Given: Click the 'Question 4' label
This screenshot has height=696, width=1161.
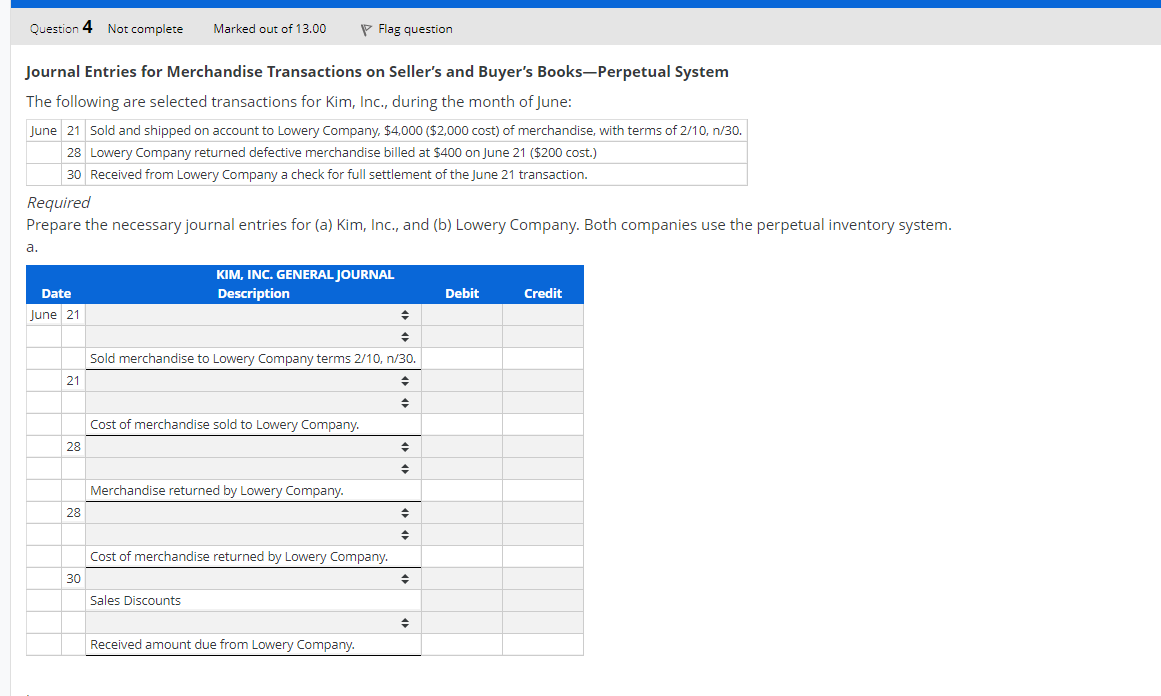Looking at the screenshot, I should tap(61, 28).
